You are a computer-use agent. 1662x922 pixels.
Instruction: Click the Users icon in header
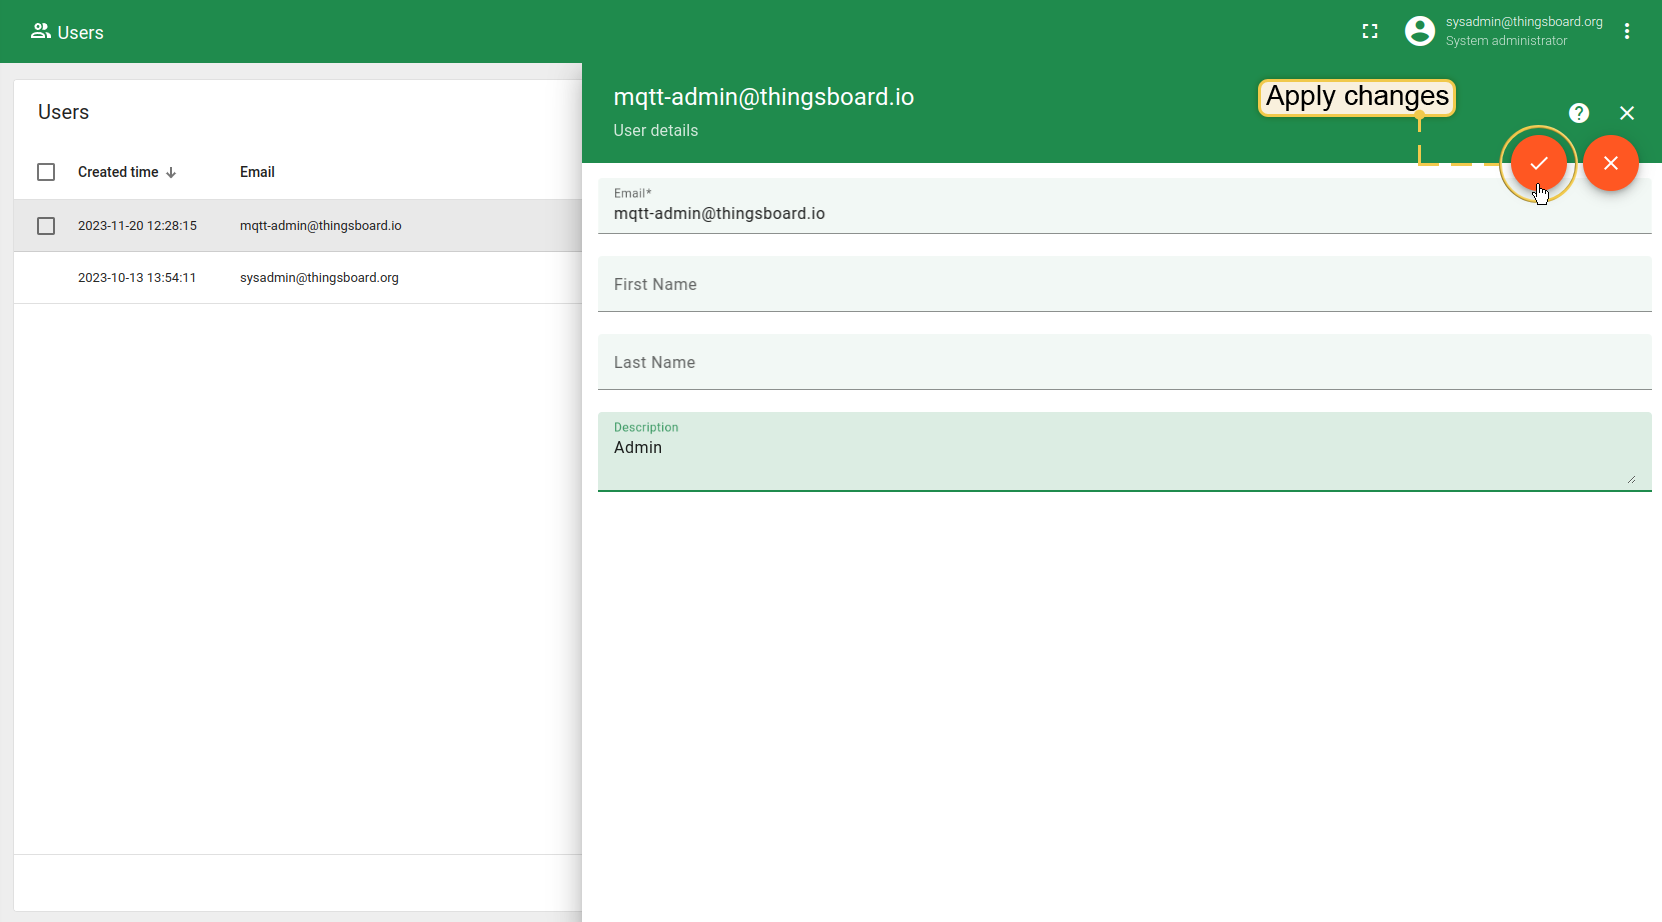(40, 32)
